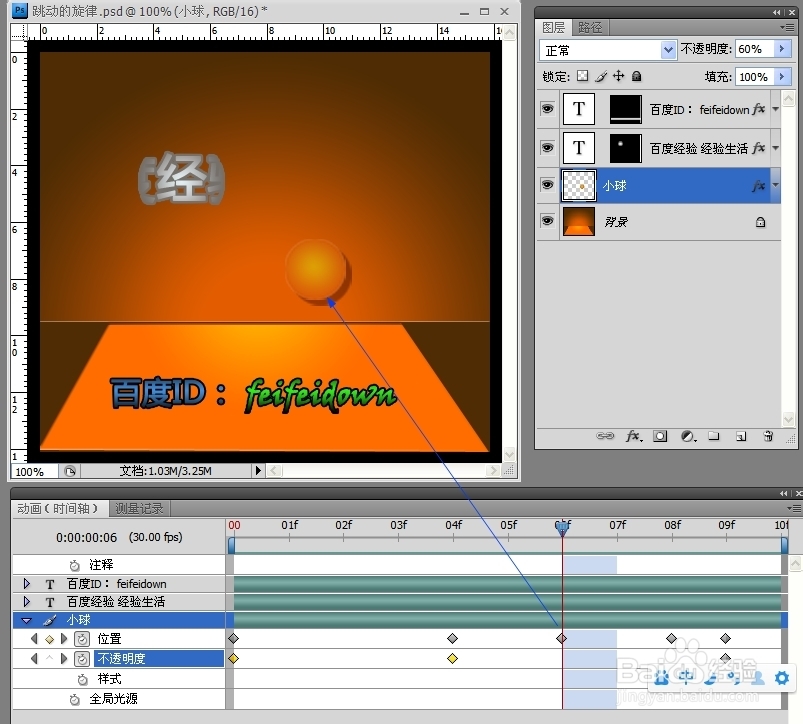The height and width of the screenshot is (724, 803).
Task: Open opacity slider arrow next to 60%
Action: (782, 49)
